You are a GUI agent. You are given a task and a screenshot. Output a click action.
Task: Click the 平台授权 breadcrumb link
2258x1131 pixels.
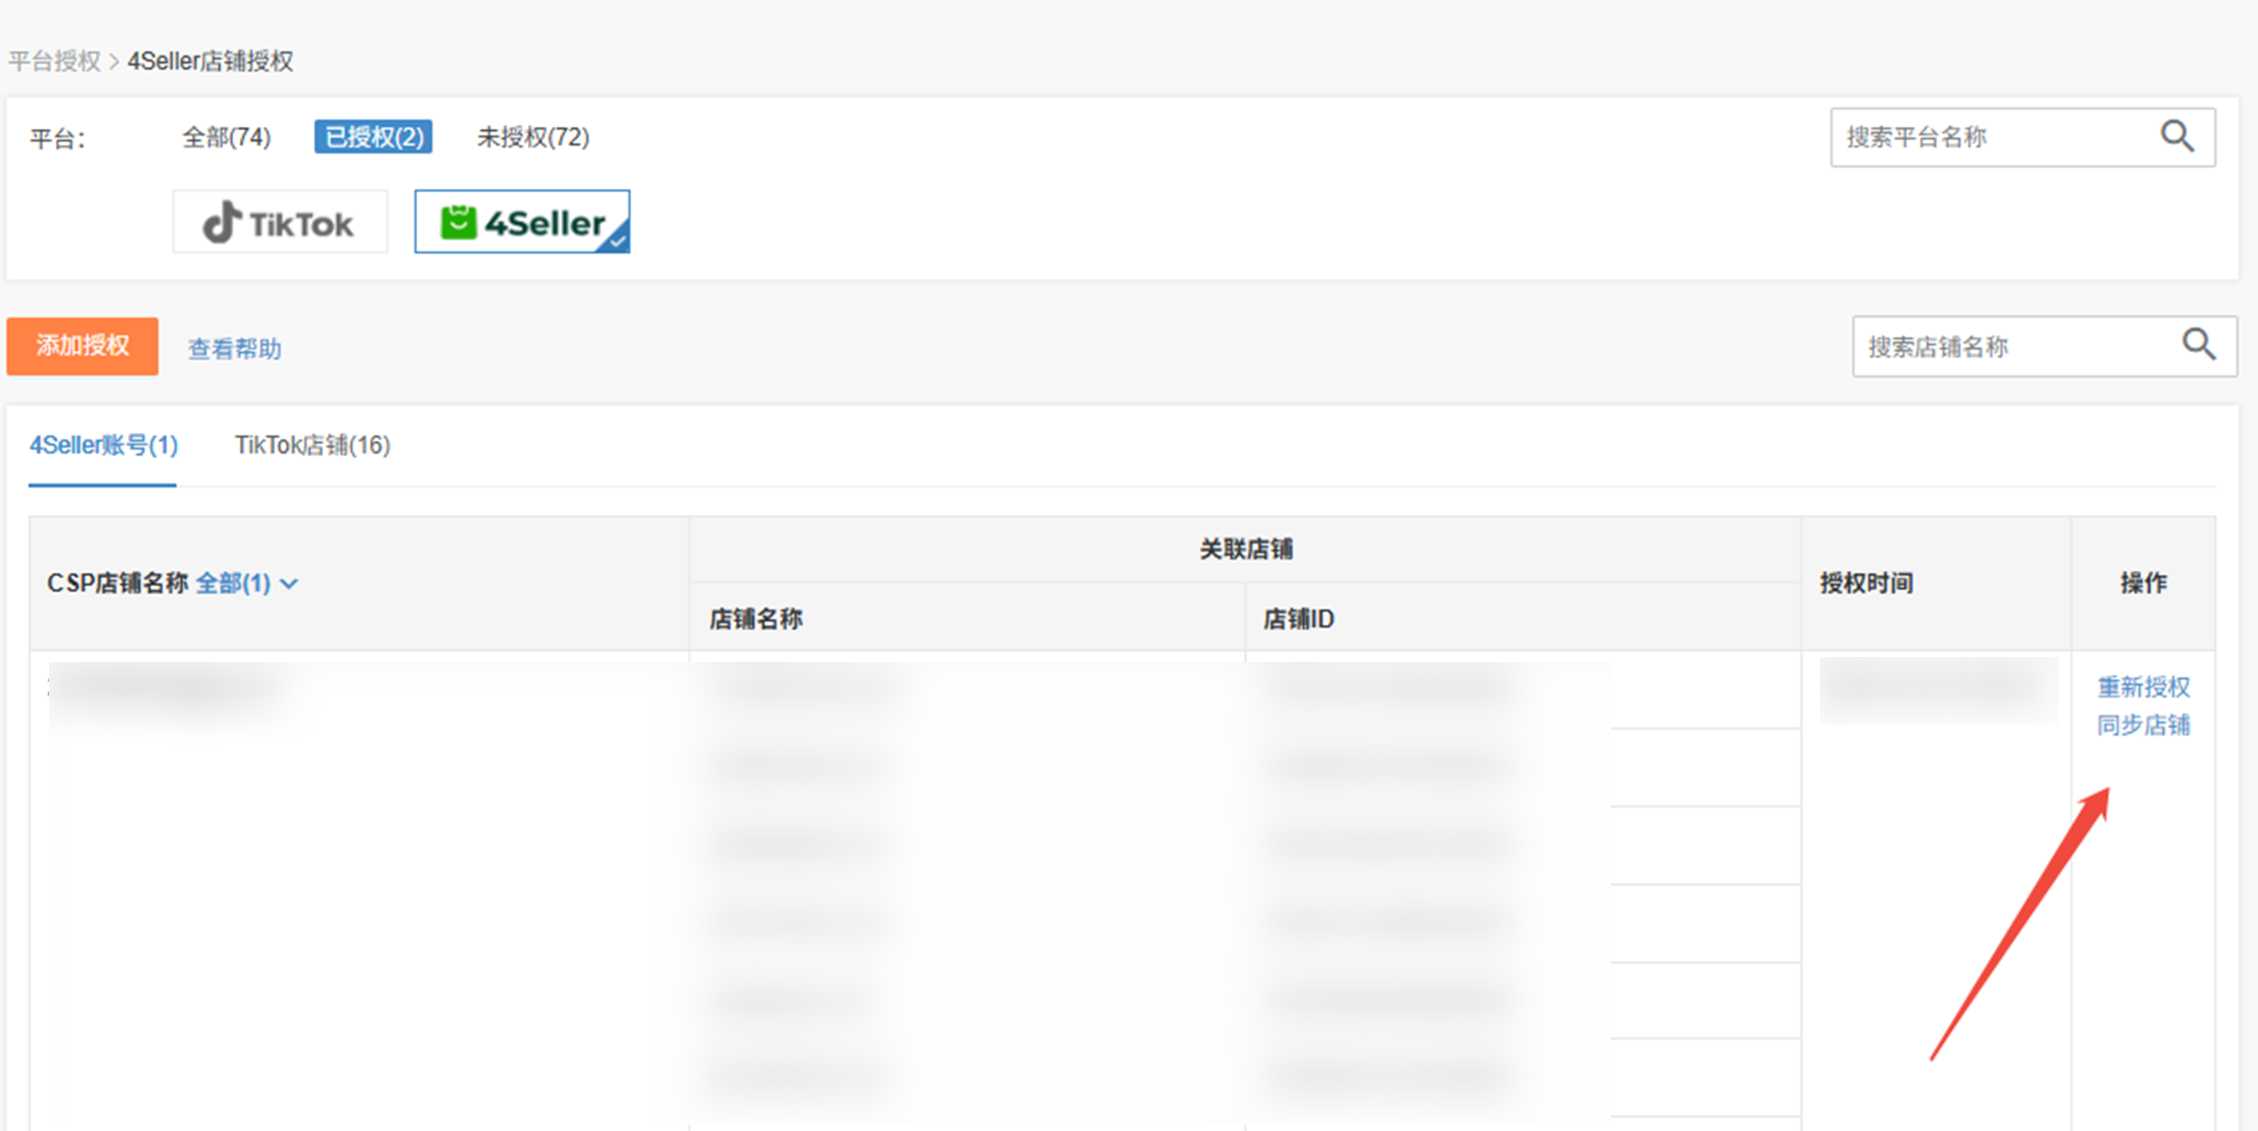(x=54, y=61)
